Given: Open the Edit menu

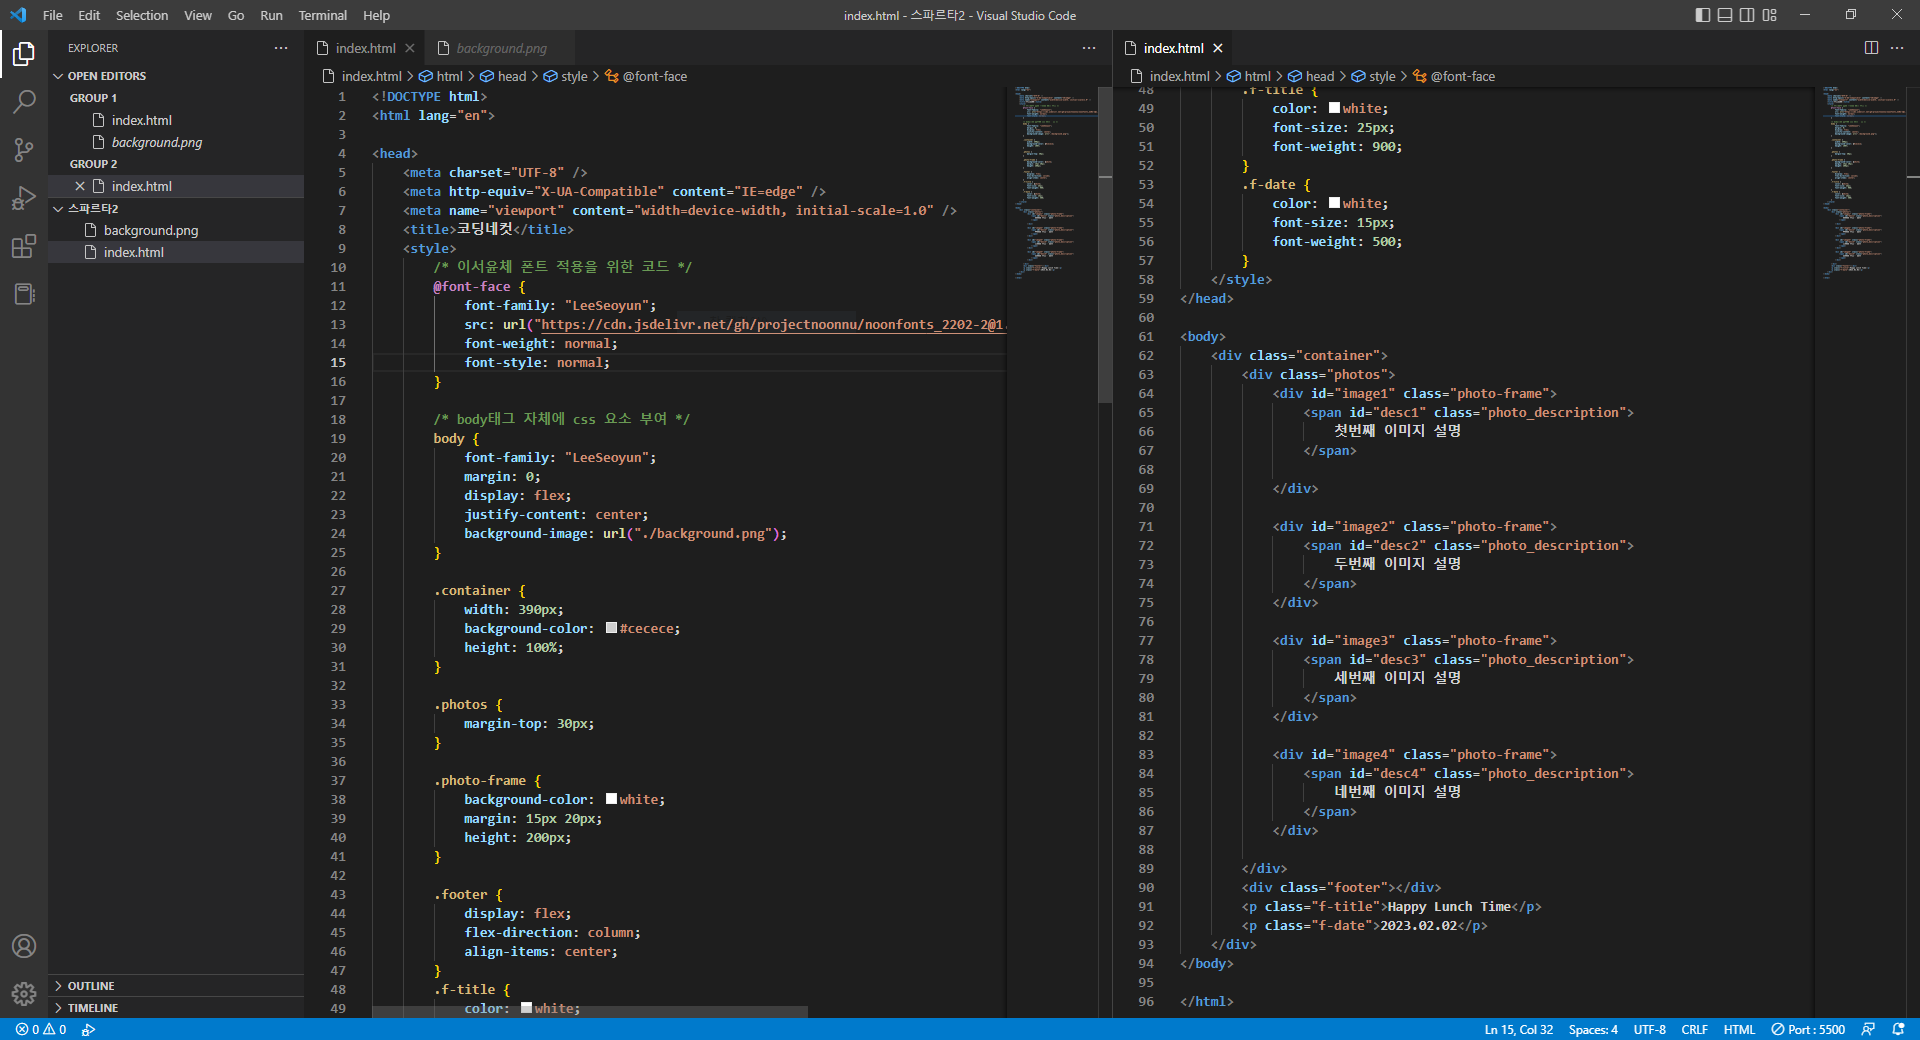Looking at the screenshot, I should click(x=89, y=15).
